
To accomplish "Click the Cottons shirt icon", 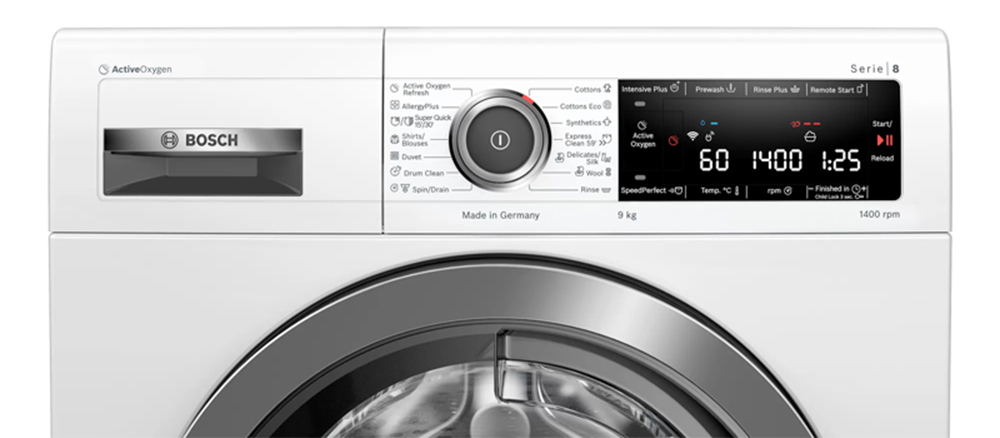I will pyautogui.click(x=607, y=89).
